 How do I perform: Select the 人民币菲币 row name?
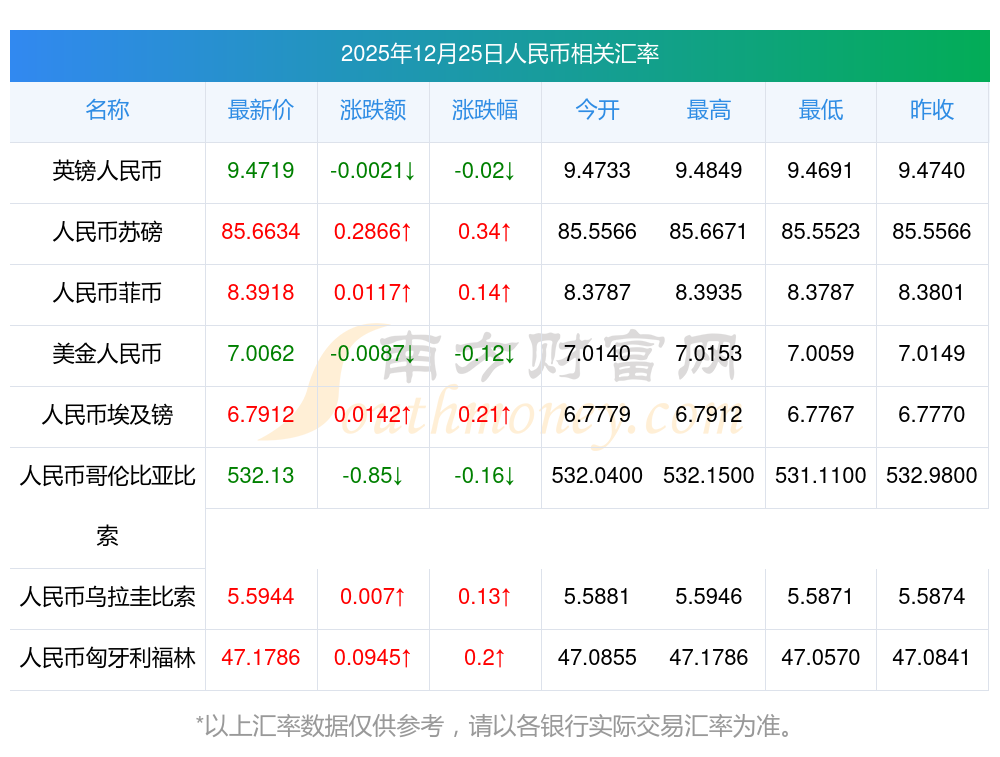tap(107, 293)
